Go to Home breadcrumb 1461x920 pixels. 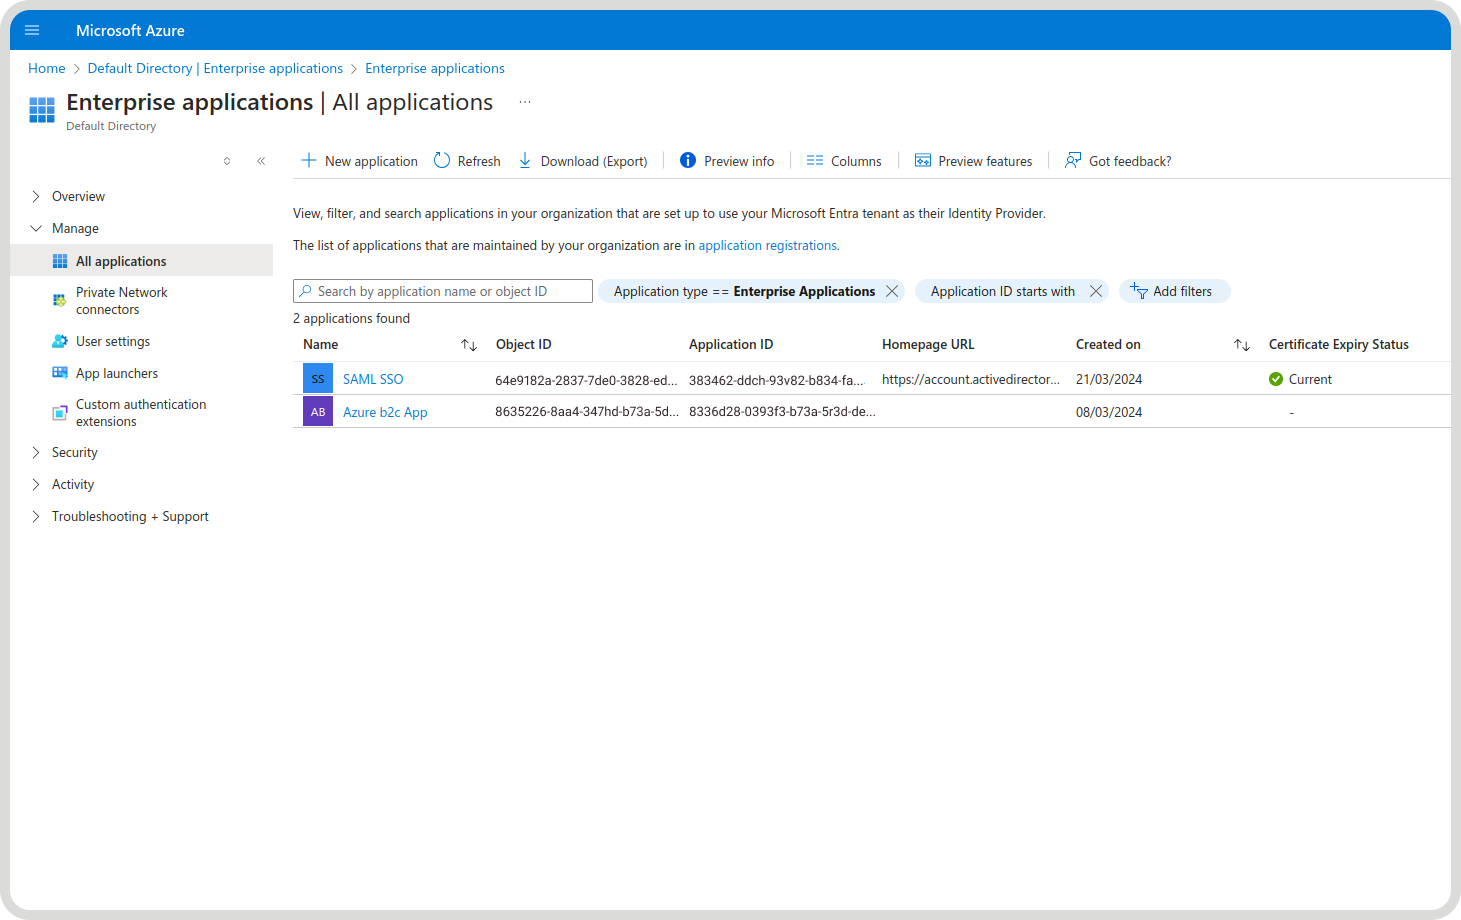(x=47, y=68)
